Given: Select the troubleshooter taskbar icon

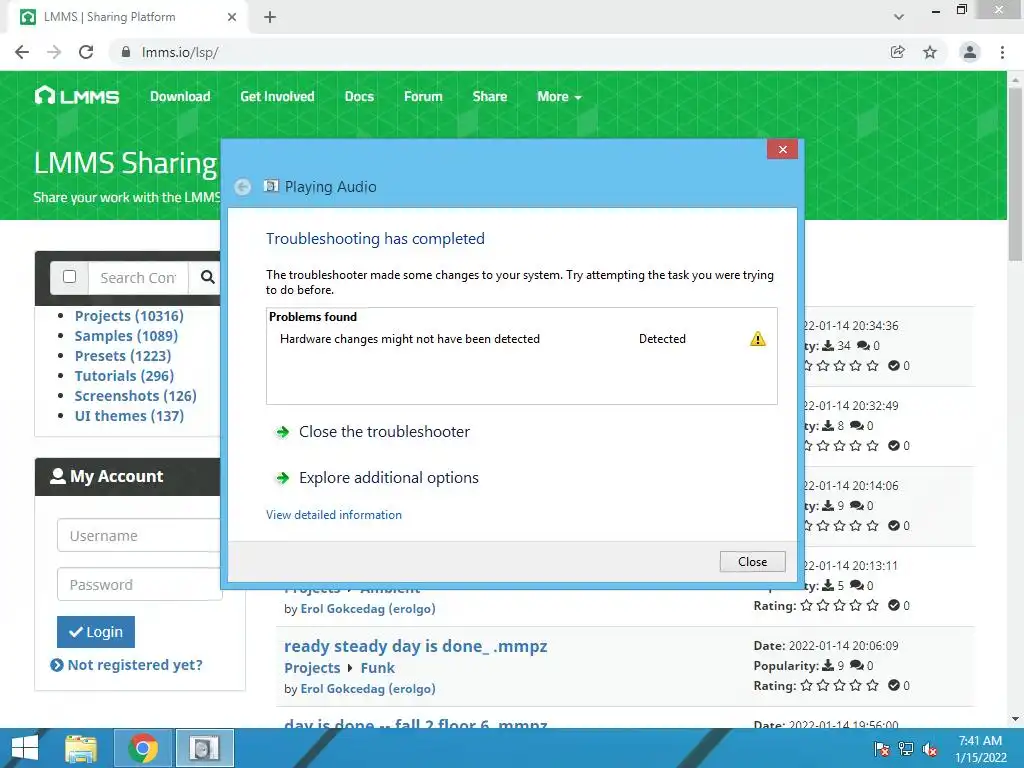Looking at the screenshot, I should tap(205, 748).
